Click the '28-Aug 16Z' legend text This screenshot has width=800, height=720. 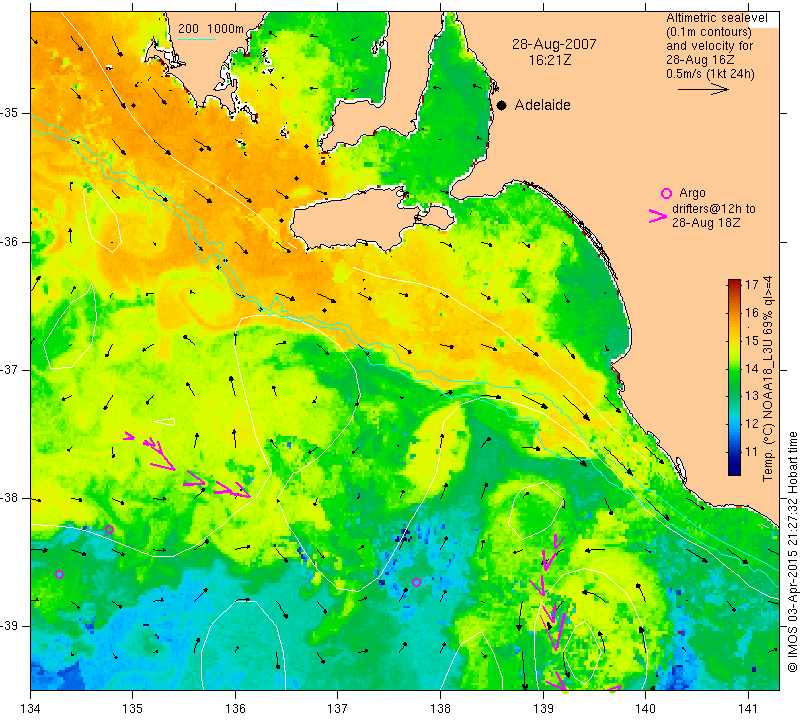[700, 60]
